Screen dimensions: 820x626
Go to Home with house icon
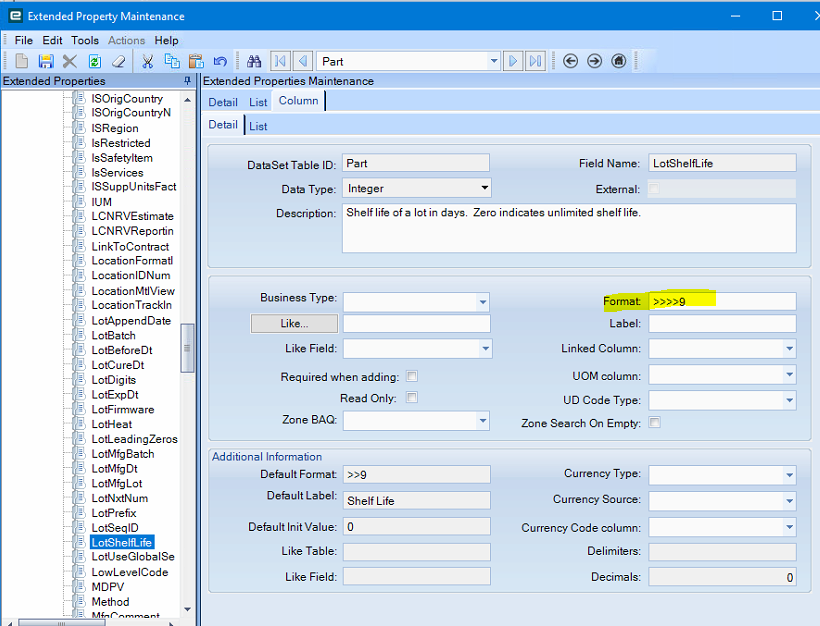click(x=619, y=61)
